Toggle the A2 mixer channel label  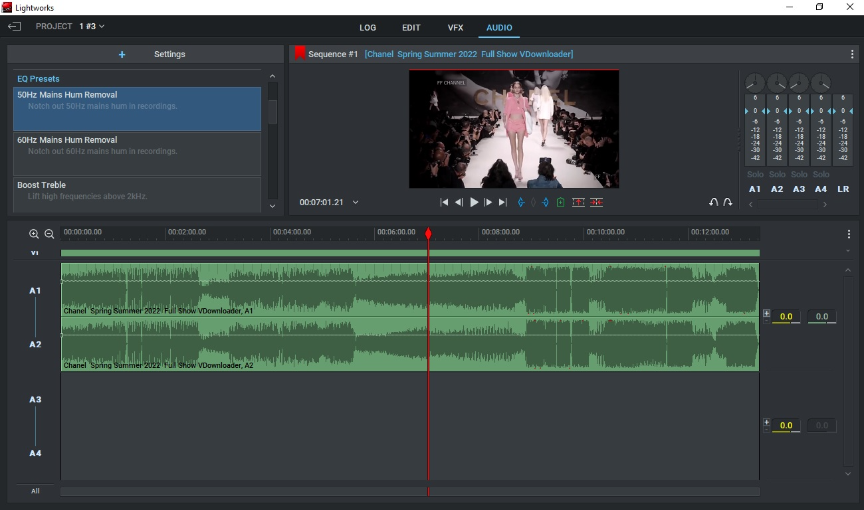click(777, 189)
